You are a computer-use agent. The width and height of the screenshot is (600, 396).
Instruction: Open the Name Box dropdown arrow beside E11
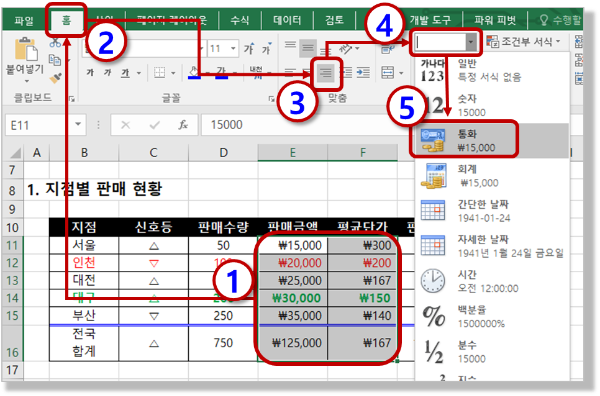[78, 124]
